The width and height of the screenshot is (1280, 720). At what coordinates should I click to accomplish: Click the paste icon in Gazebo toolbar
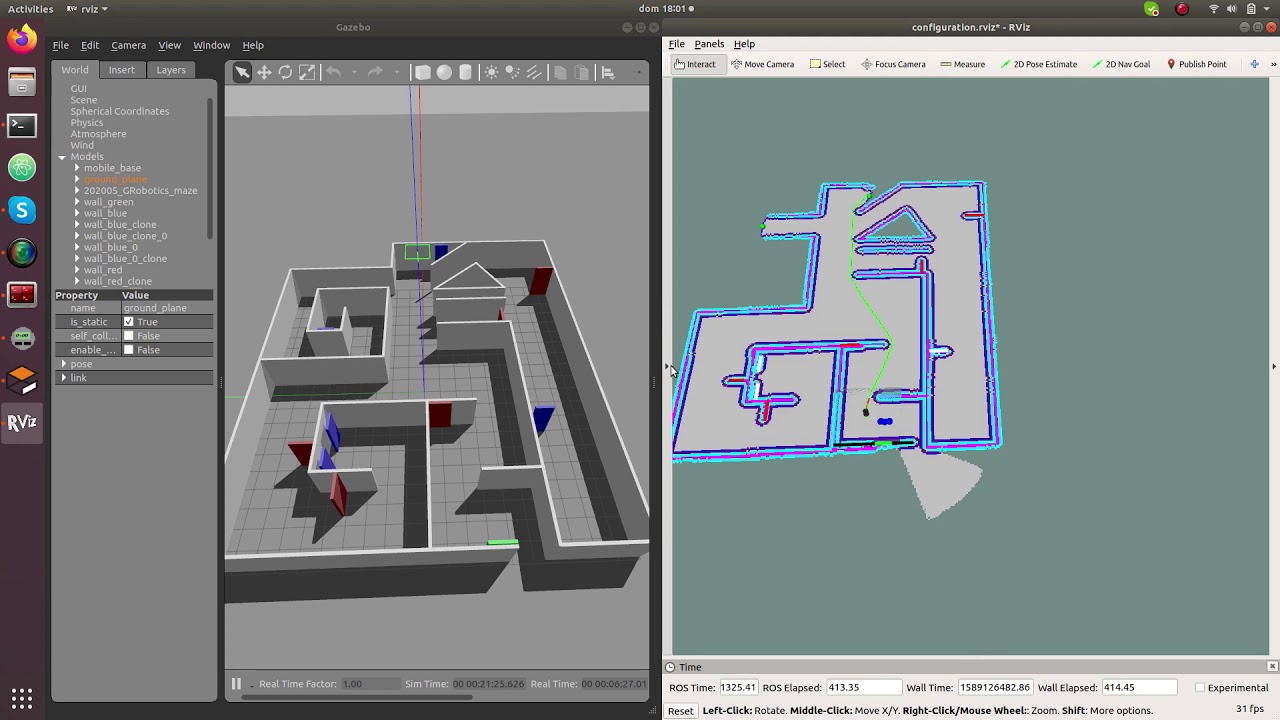point(581,72)
